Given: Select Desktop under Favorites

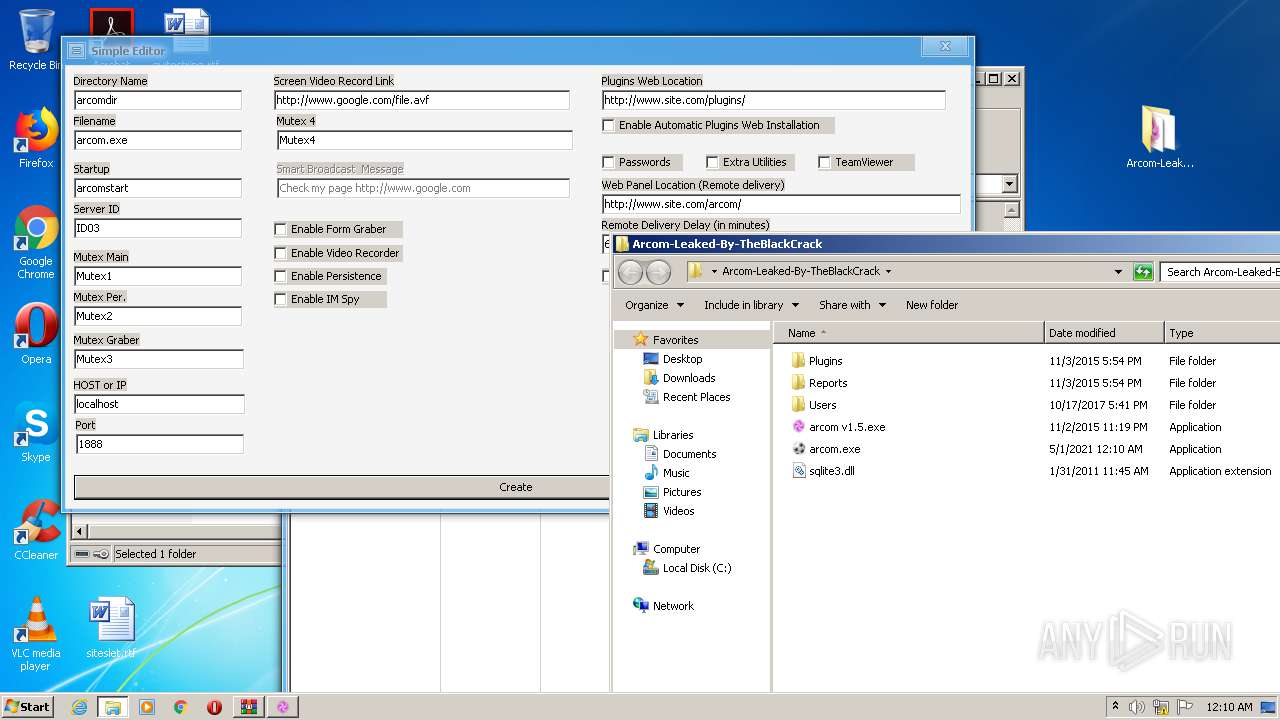Looking at the screenshot, I should [682, 359].
